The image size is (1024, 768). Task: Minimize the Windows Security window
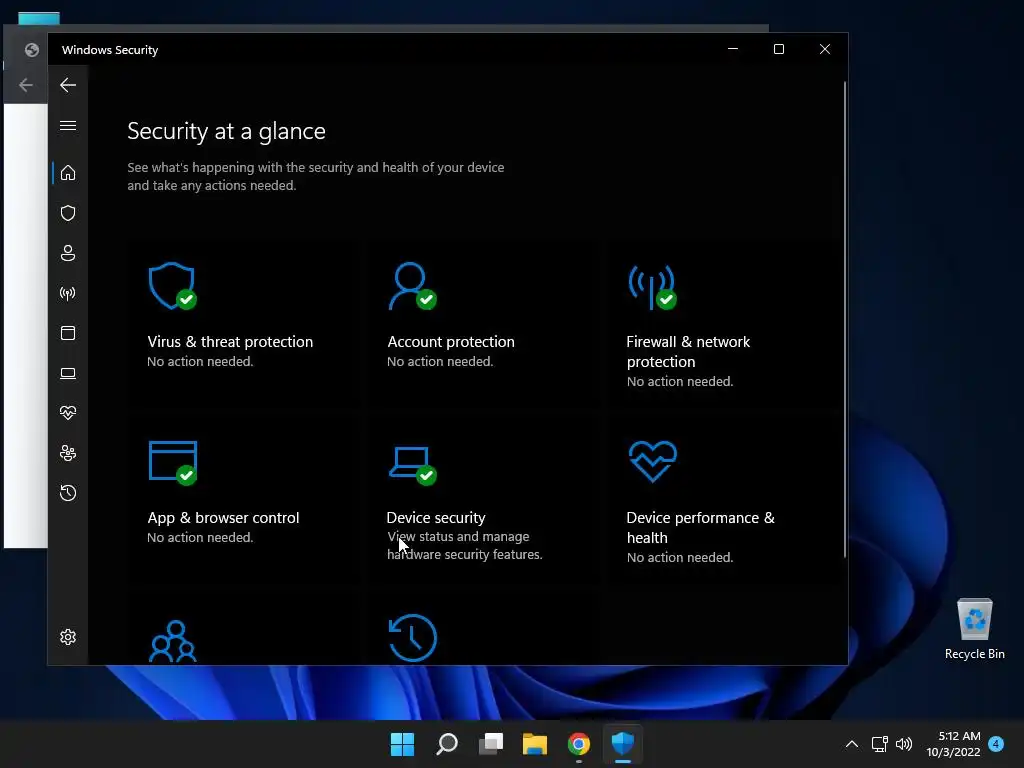point(733,49)
